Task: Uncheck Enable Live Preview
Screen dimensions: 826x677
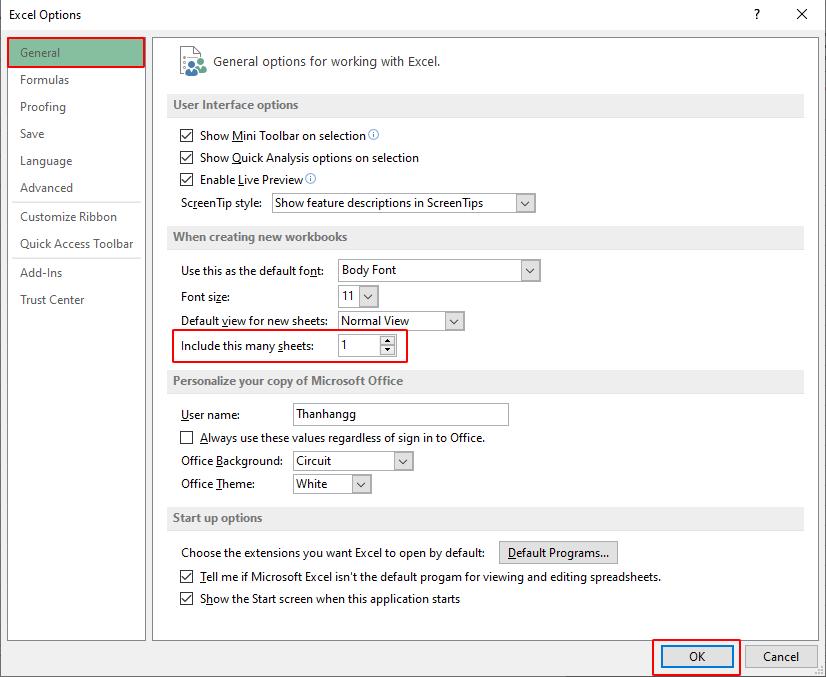Action: coord(186,179)
